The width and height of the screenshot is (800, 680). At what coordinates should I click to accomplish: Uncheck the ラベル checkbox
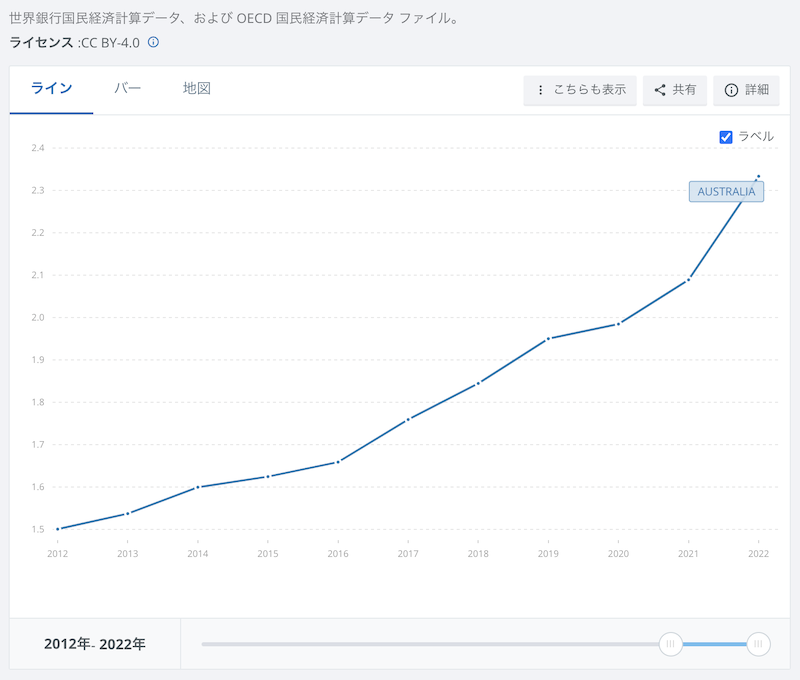pyautogui.click(x=726, y=137)
